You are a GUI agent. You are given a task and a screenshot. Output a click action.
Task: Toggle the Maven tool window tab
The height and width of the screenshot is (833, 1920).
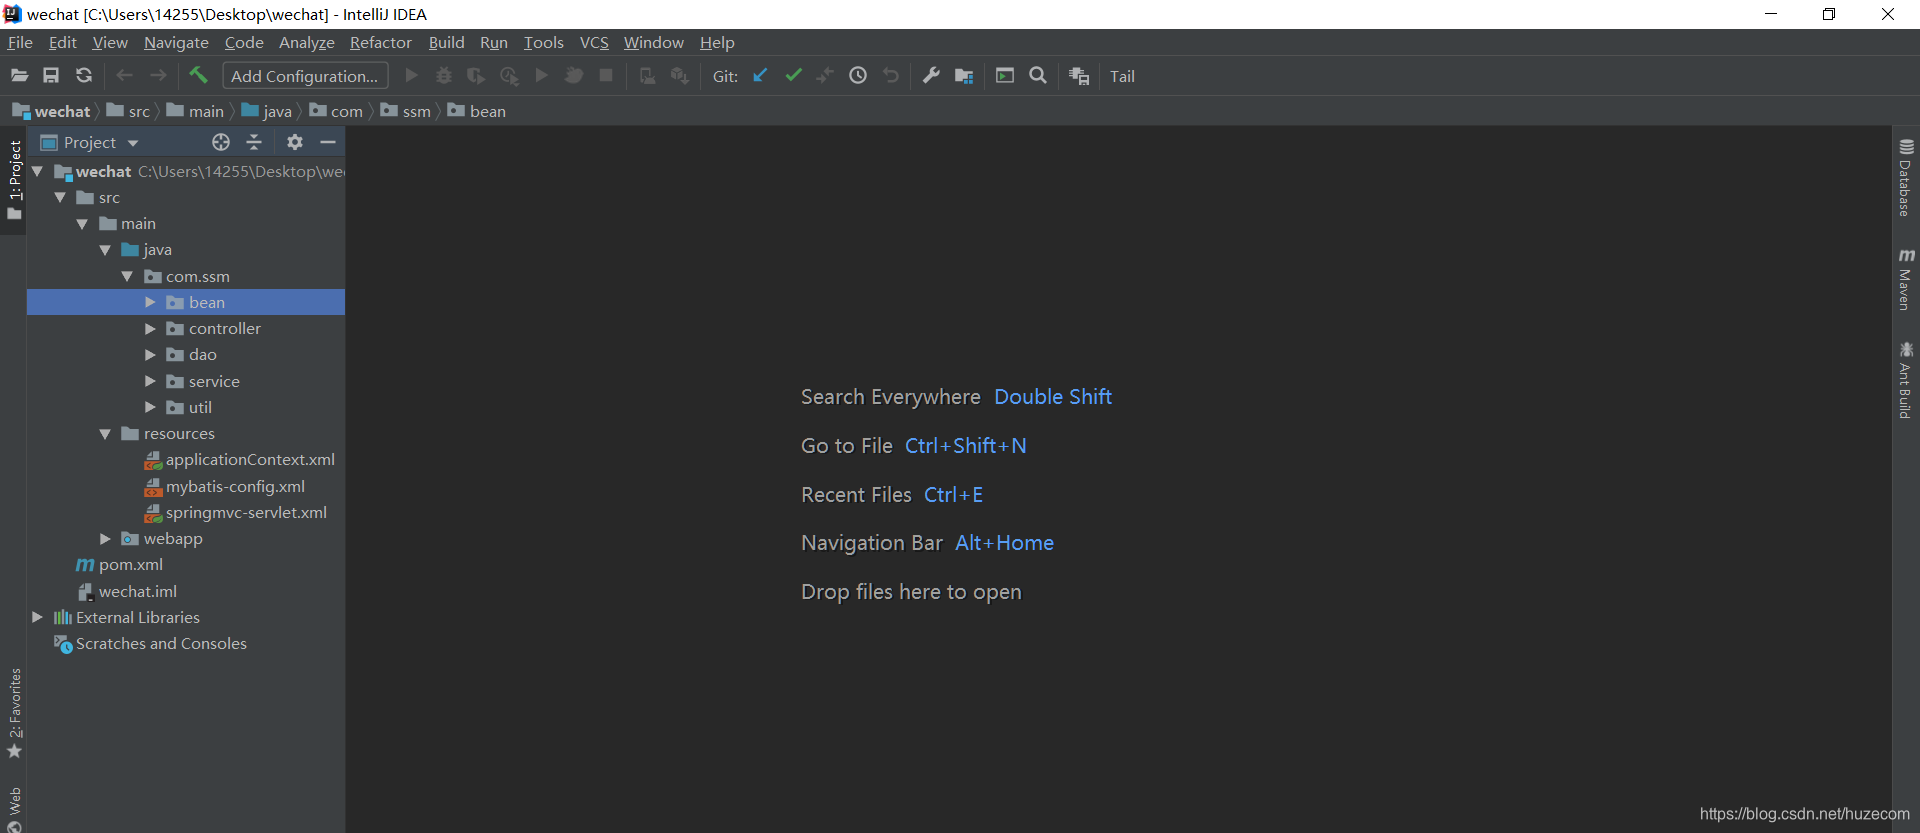(x=1906, y=280)
